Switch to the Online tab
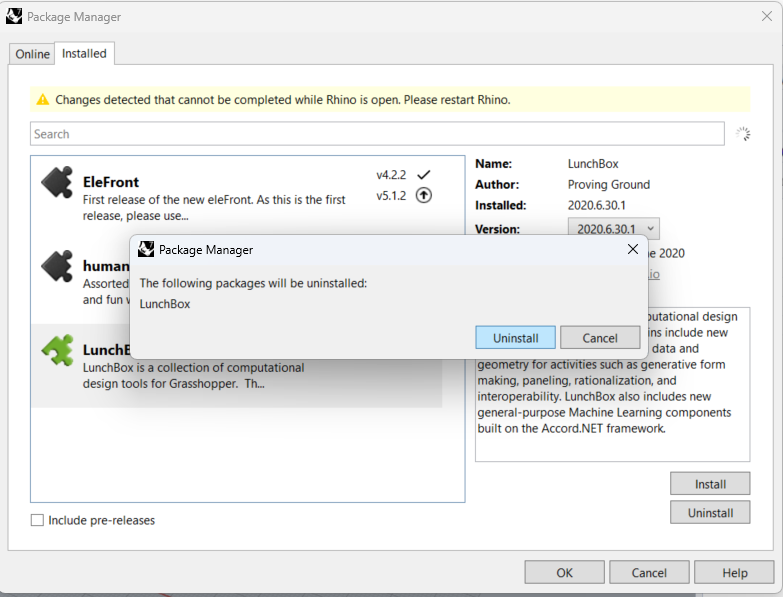The height and width of the screenshot is (597, 783). click(32, 54)
